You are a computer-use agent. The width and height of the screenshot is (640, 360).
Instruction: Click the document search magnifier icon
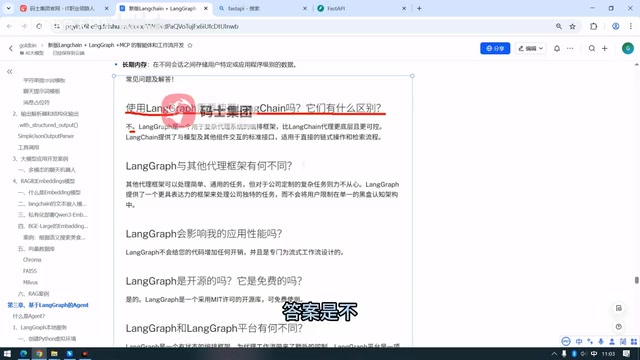pos(591,48)
